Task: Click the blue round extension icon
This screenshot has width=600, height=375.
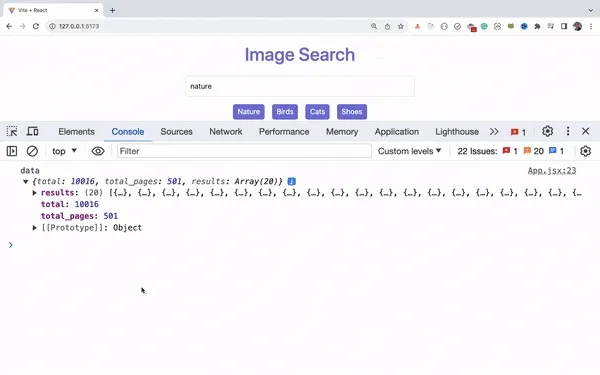Action: (x=524, y=26)
